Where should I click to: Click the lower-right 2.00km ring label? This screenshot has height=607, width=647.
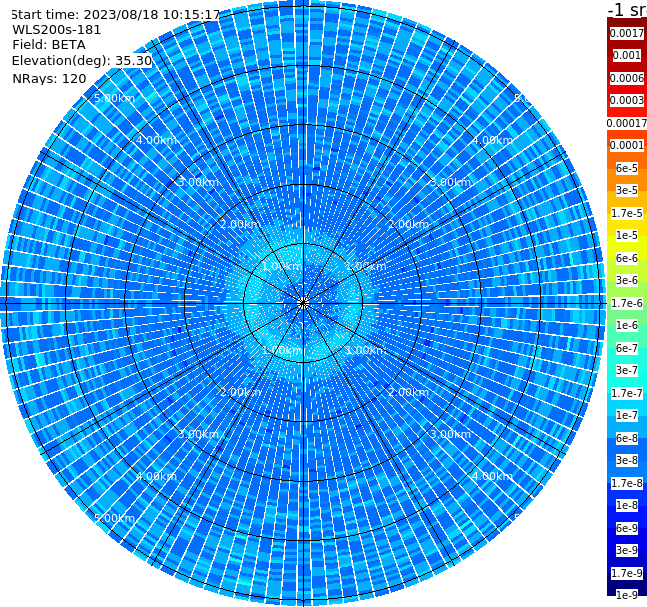(x=409, y=392)
